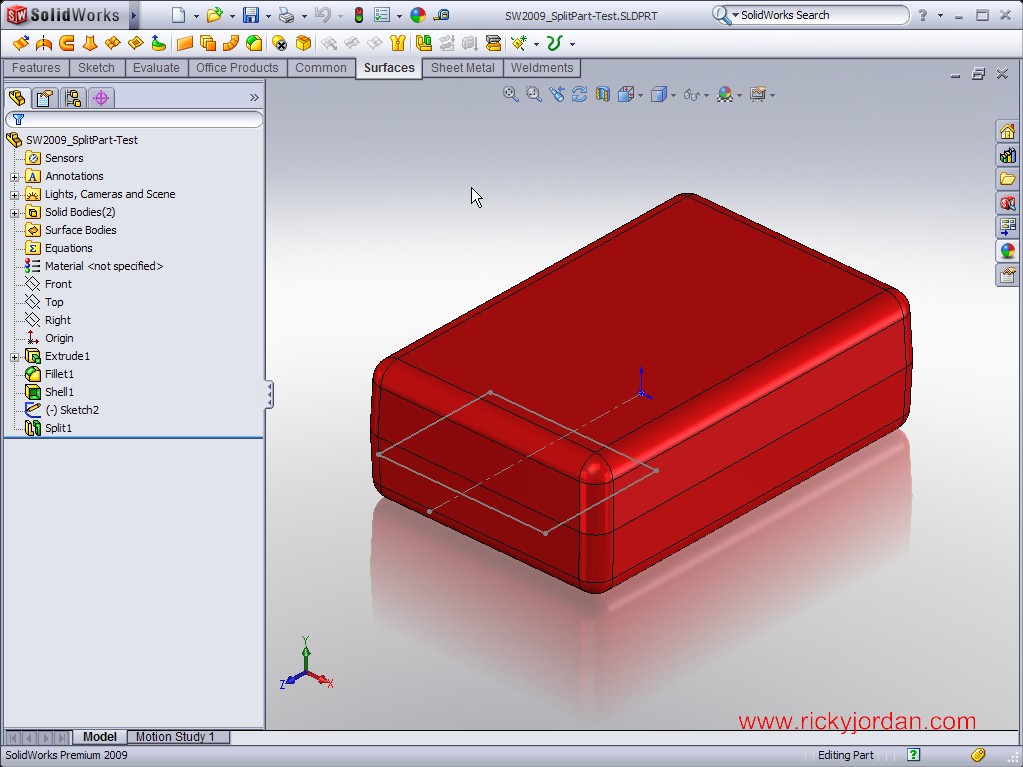Click the FeatureManager filter field
The height and width of the screenshot is (767, 1023).
pyautogui.click(x=134, y=119)
